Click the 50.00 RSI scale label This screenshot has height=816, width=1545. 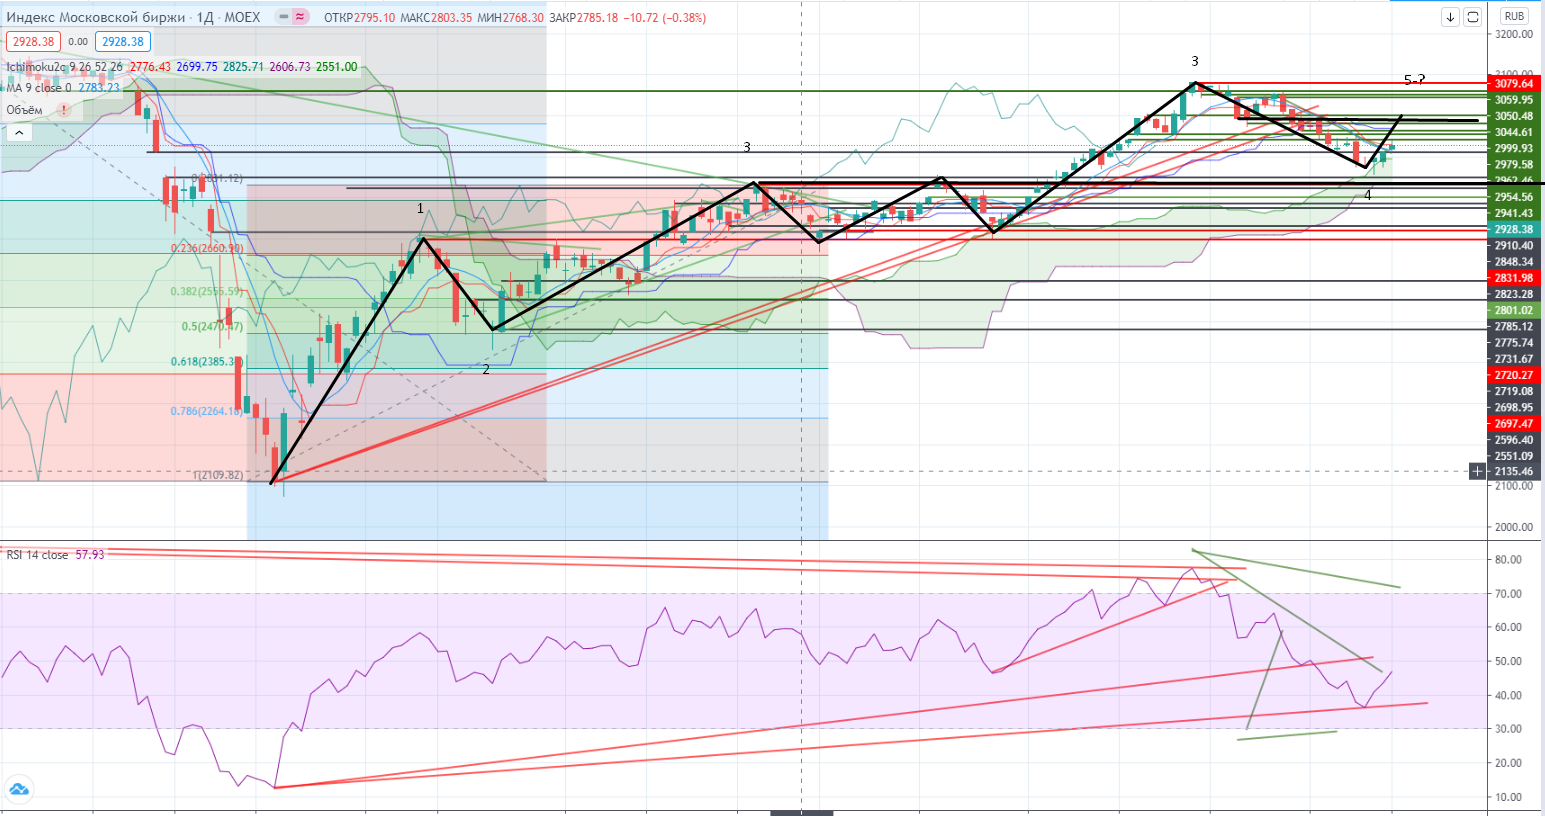click(x=1508, y=662)
